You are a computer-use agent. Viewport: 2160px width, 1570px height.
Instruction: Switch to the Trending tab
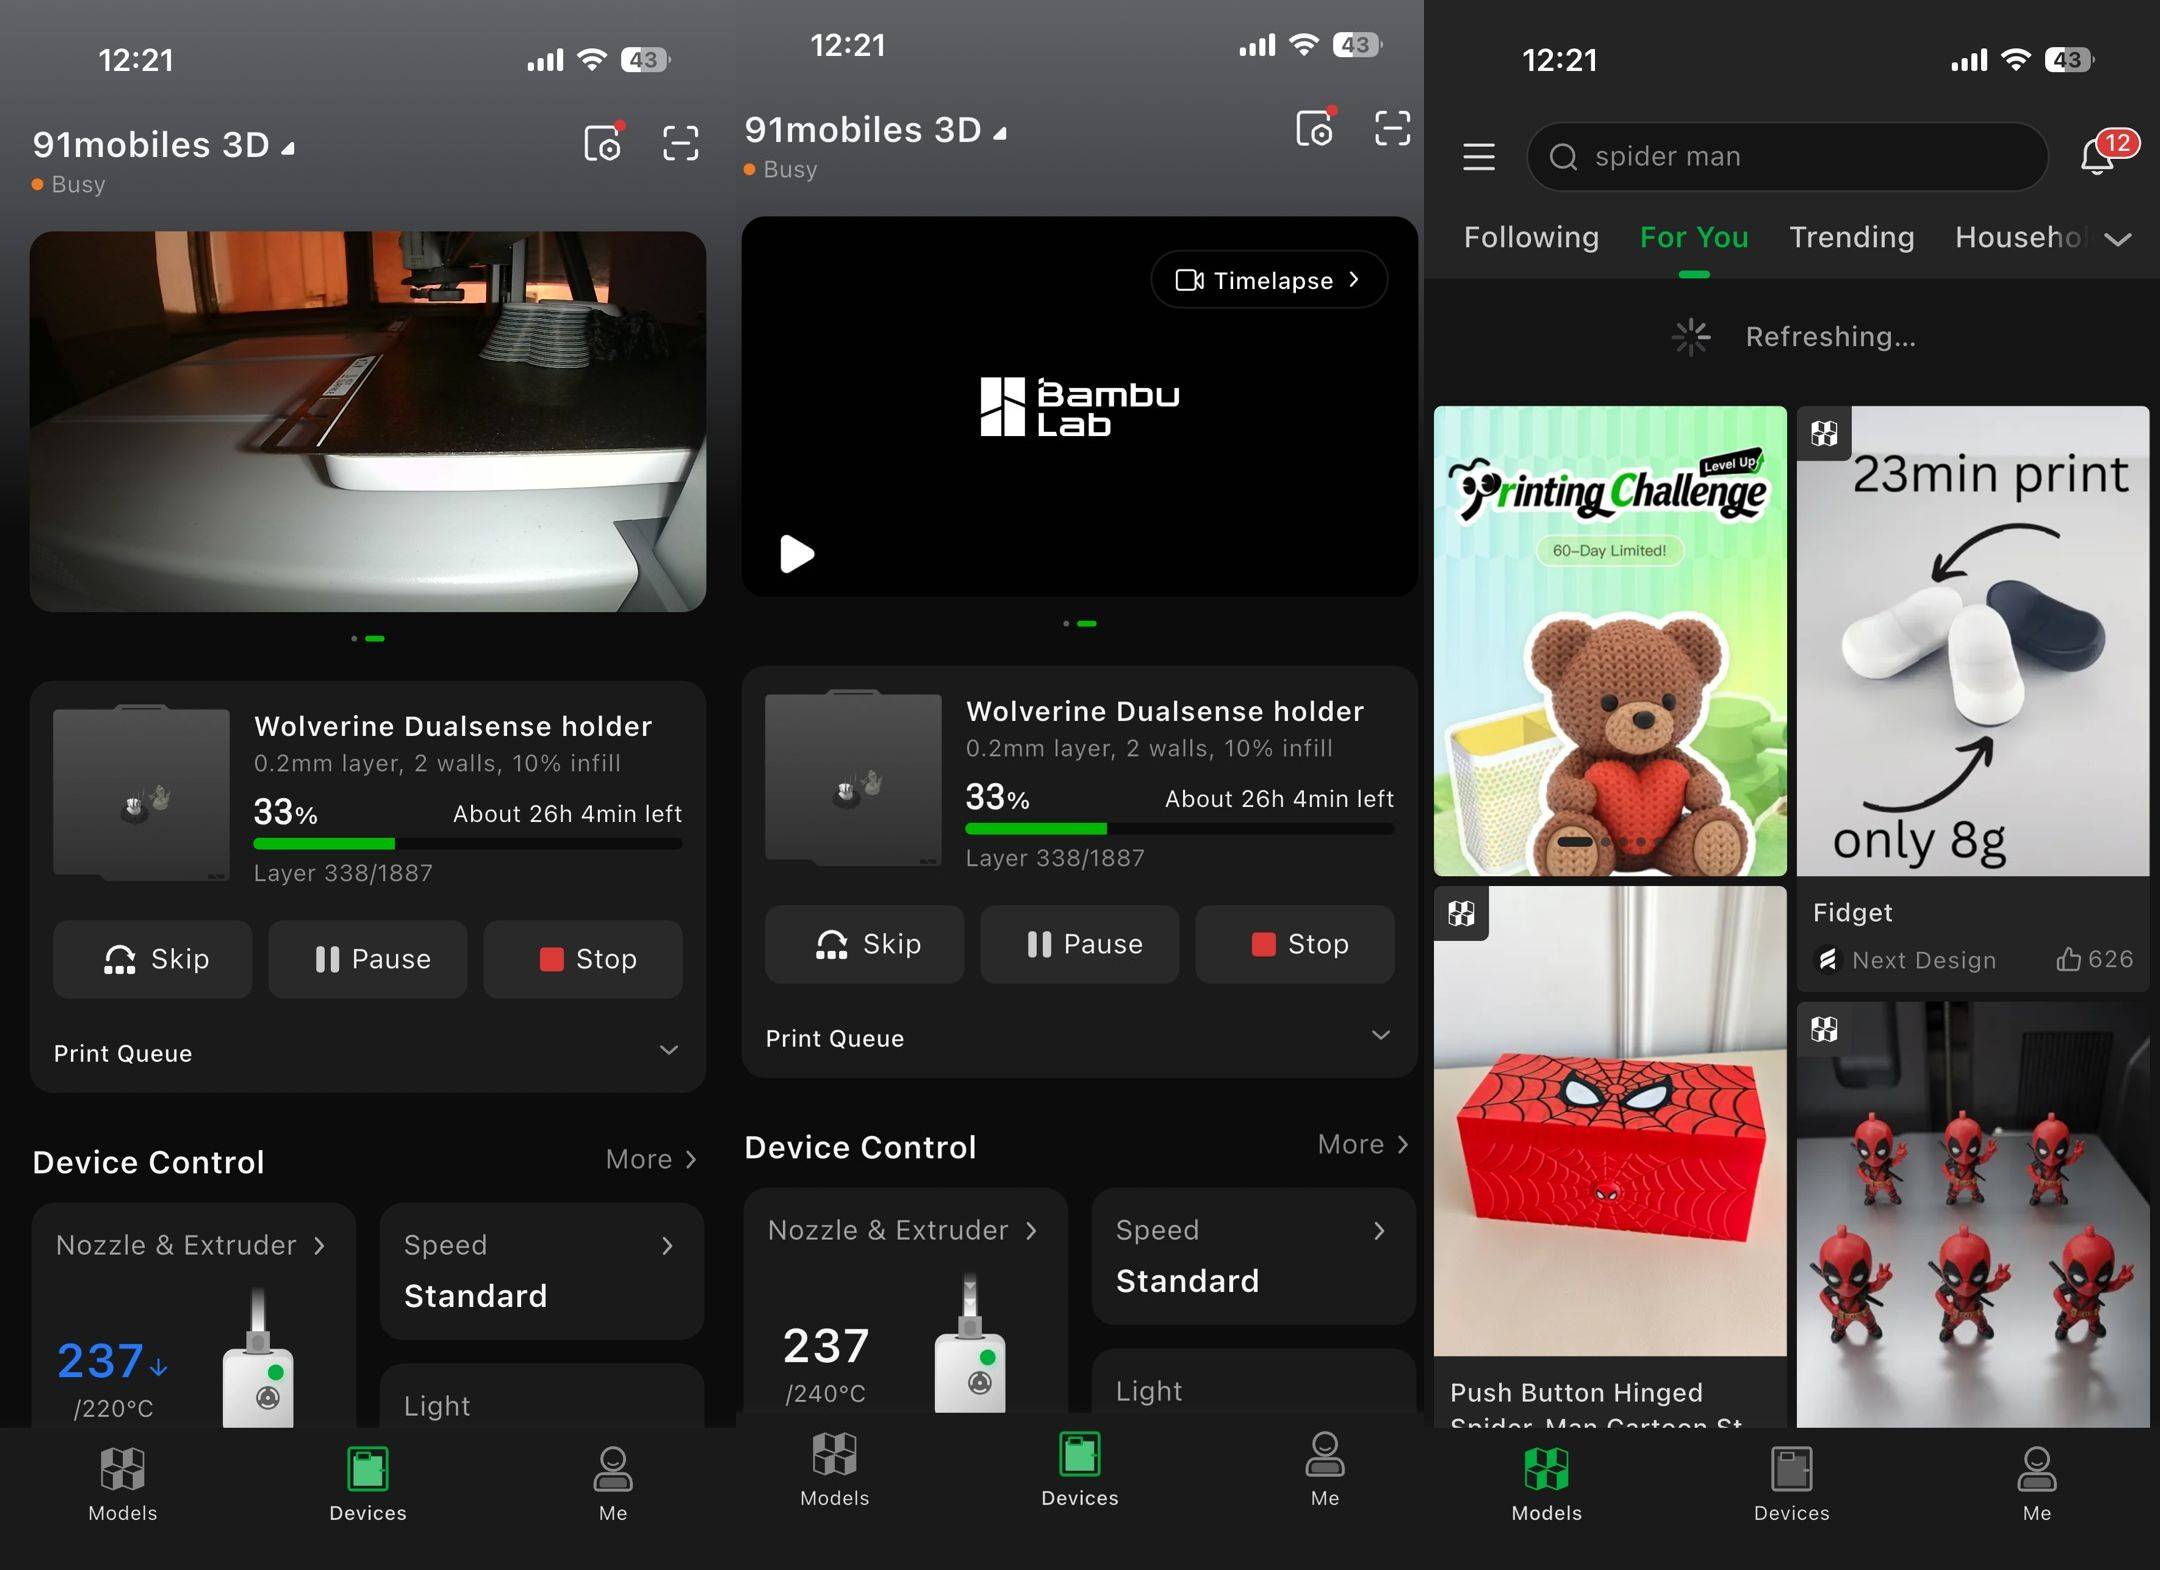(1851, 237)
